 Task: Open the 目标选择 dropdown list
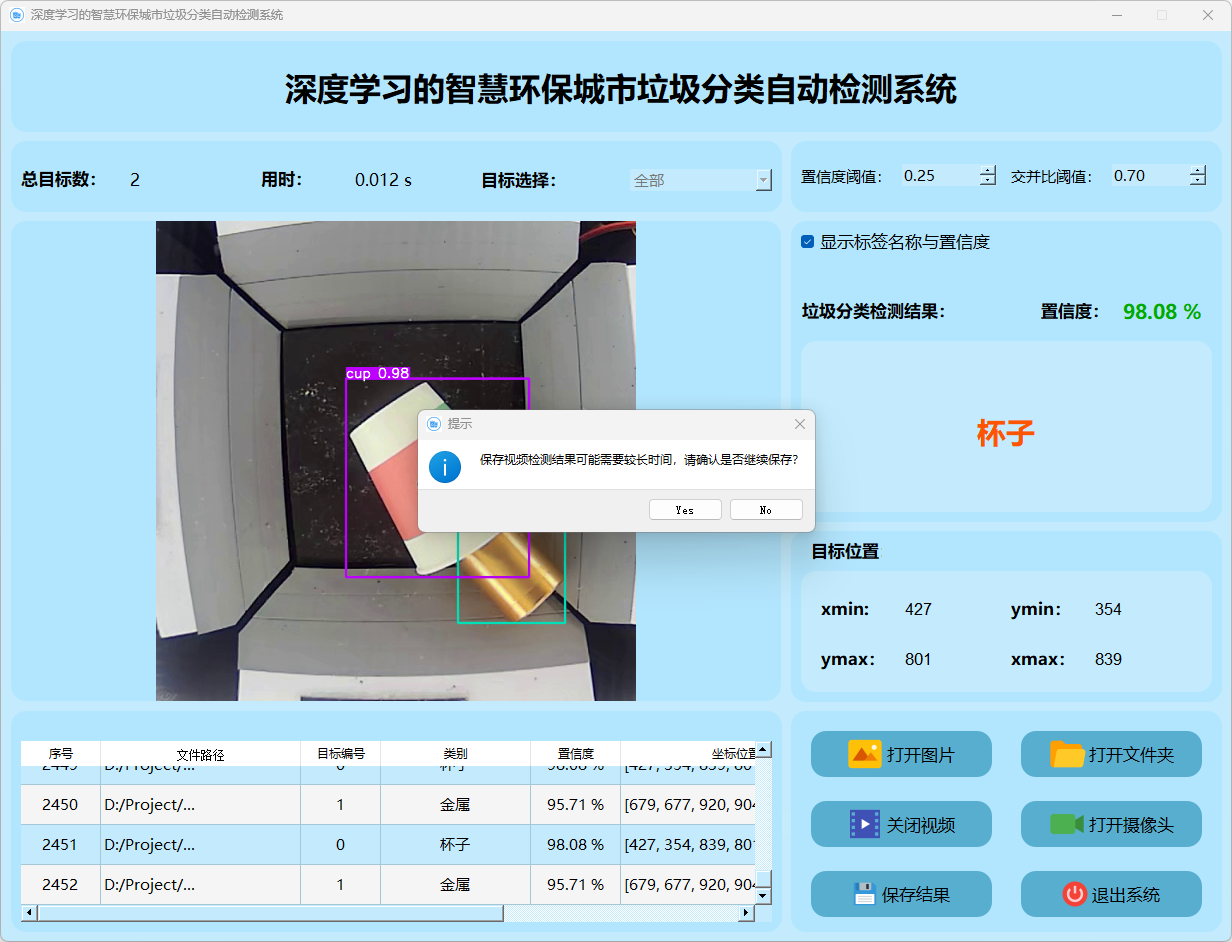coord(763,180)
